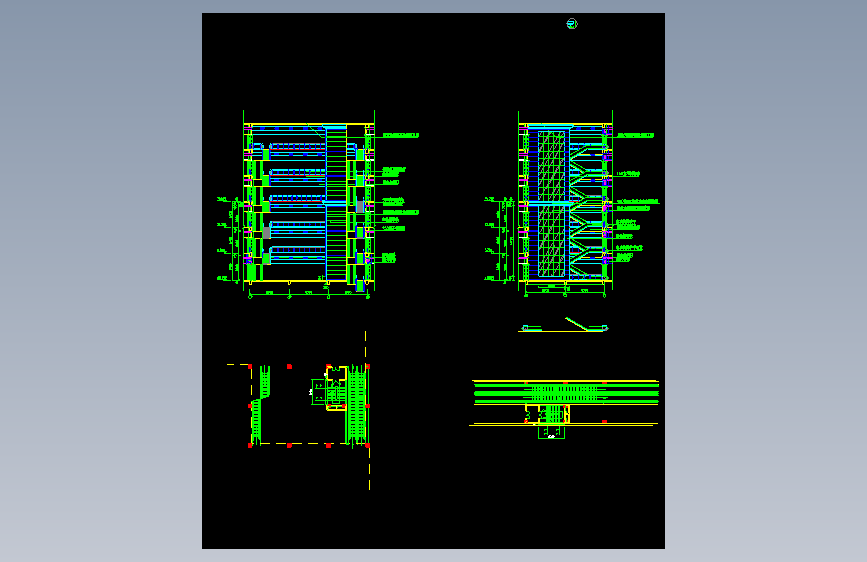The image size is (867, 562).
Task: Select the floor plan with the dashed yellow boundary
Action: click(x=299, y=410)
